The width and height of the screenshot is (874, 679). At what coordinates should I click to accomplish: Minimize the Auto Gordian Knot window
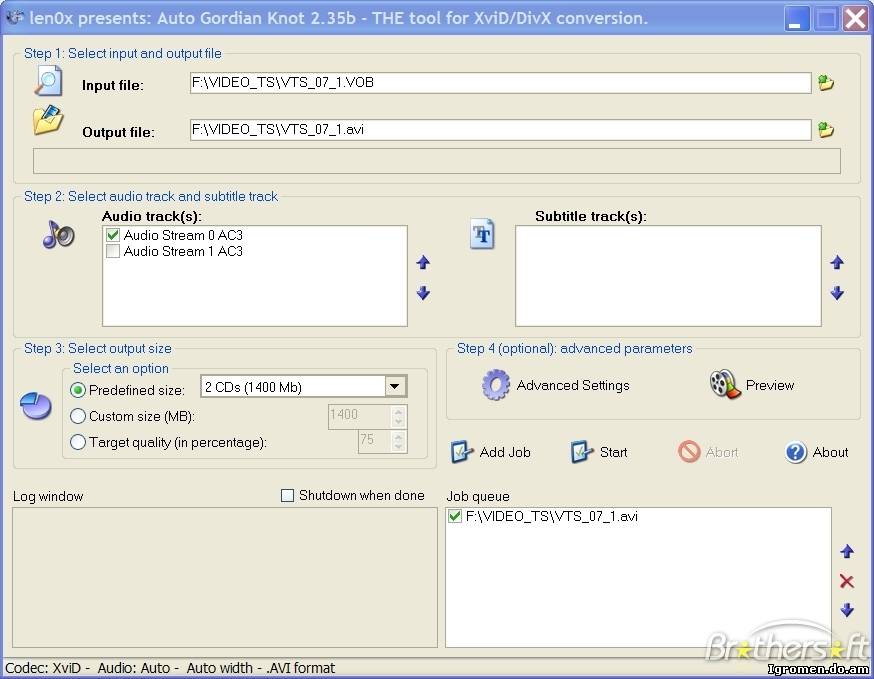tap(797, 18)
